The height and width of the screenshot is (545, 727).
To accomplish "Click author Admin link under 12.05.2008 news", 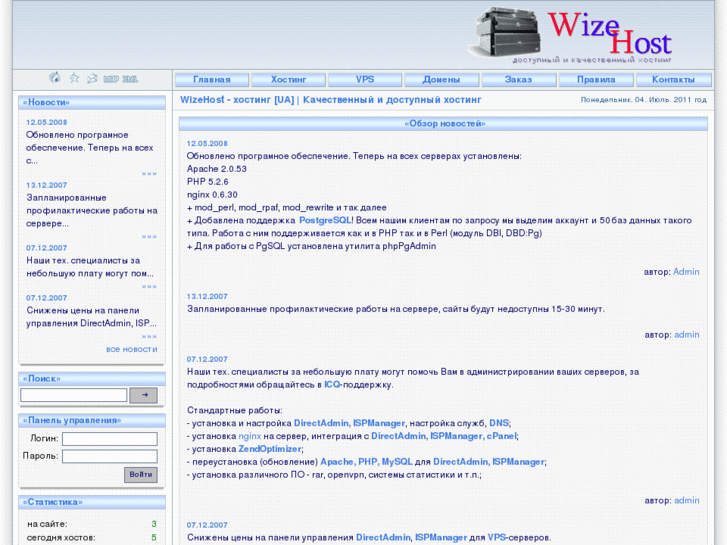I will point(686,272).
